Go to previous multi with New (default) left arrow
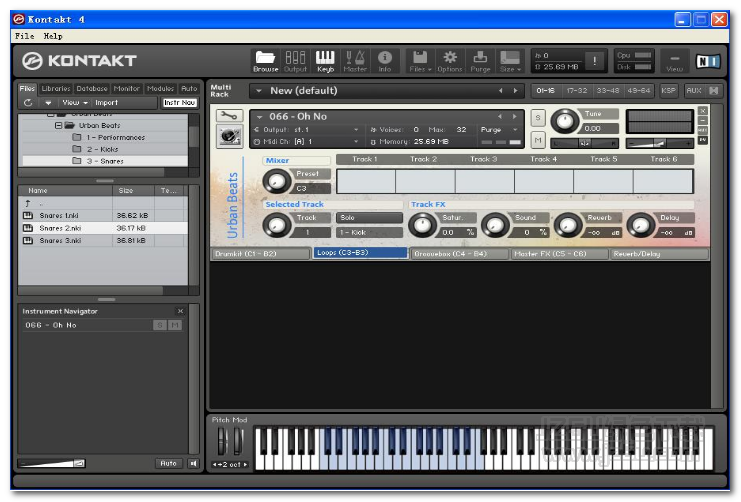Screen dimensions: 741x502 [x=500, y=91]
